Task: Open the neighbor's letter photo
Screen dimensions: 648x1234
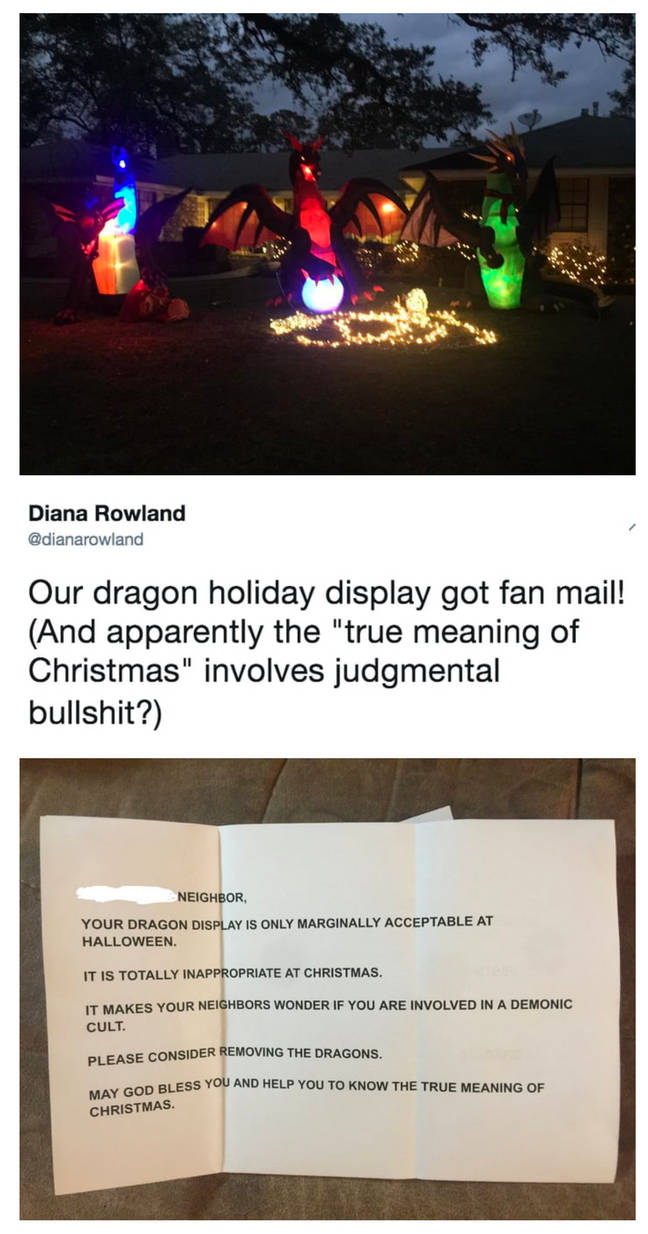Action: [327, 988]
